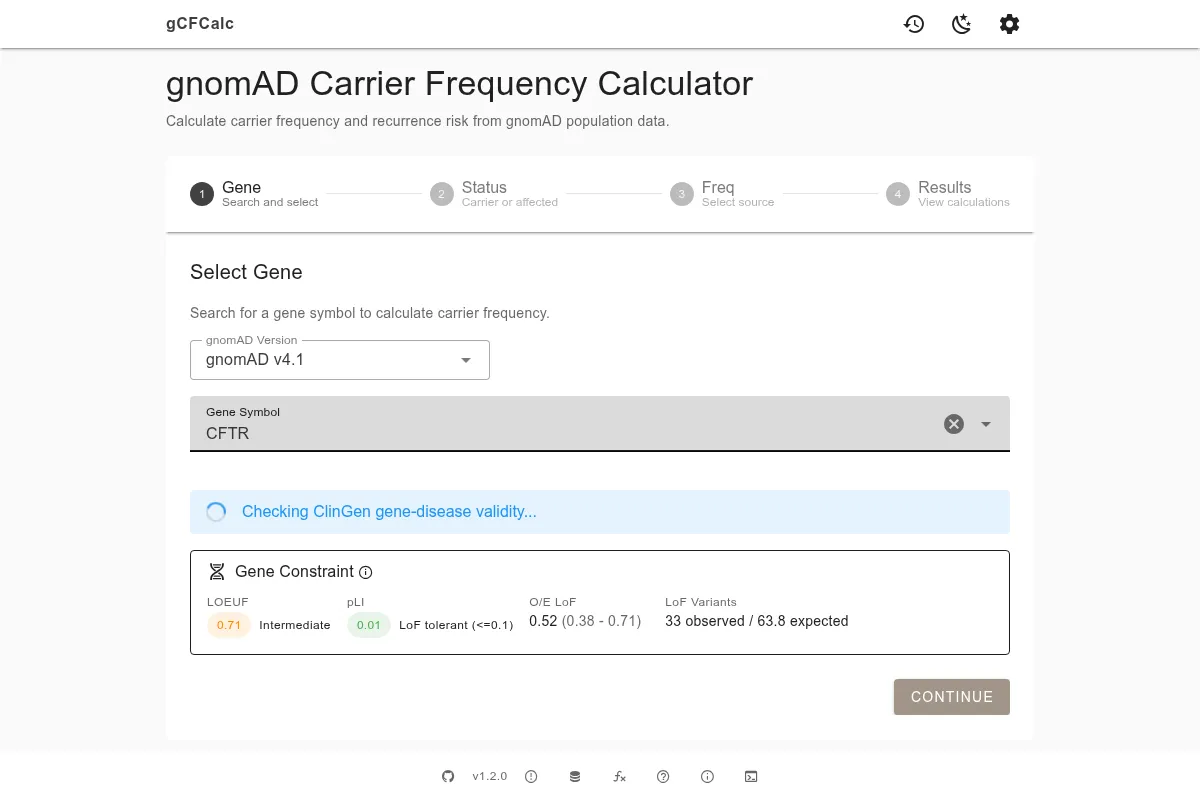Screen dimensions: 1200x800
Task: Open help using the question mark icon
Action: (663, 776)
